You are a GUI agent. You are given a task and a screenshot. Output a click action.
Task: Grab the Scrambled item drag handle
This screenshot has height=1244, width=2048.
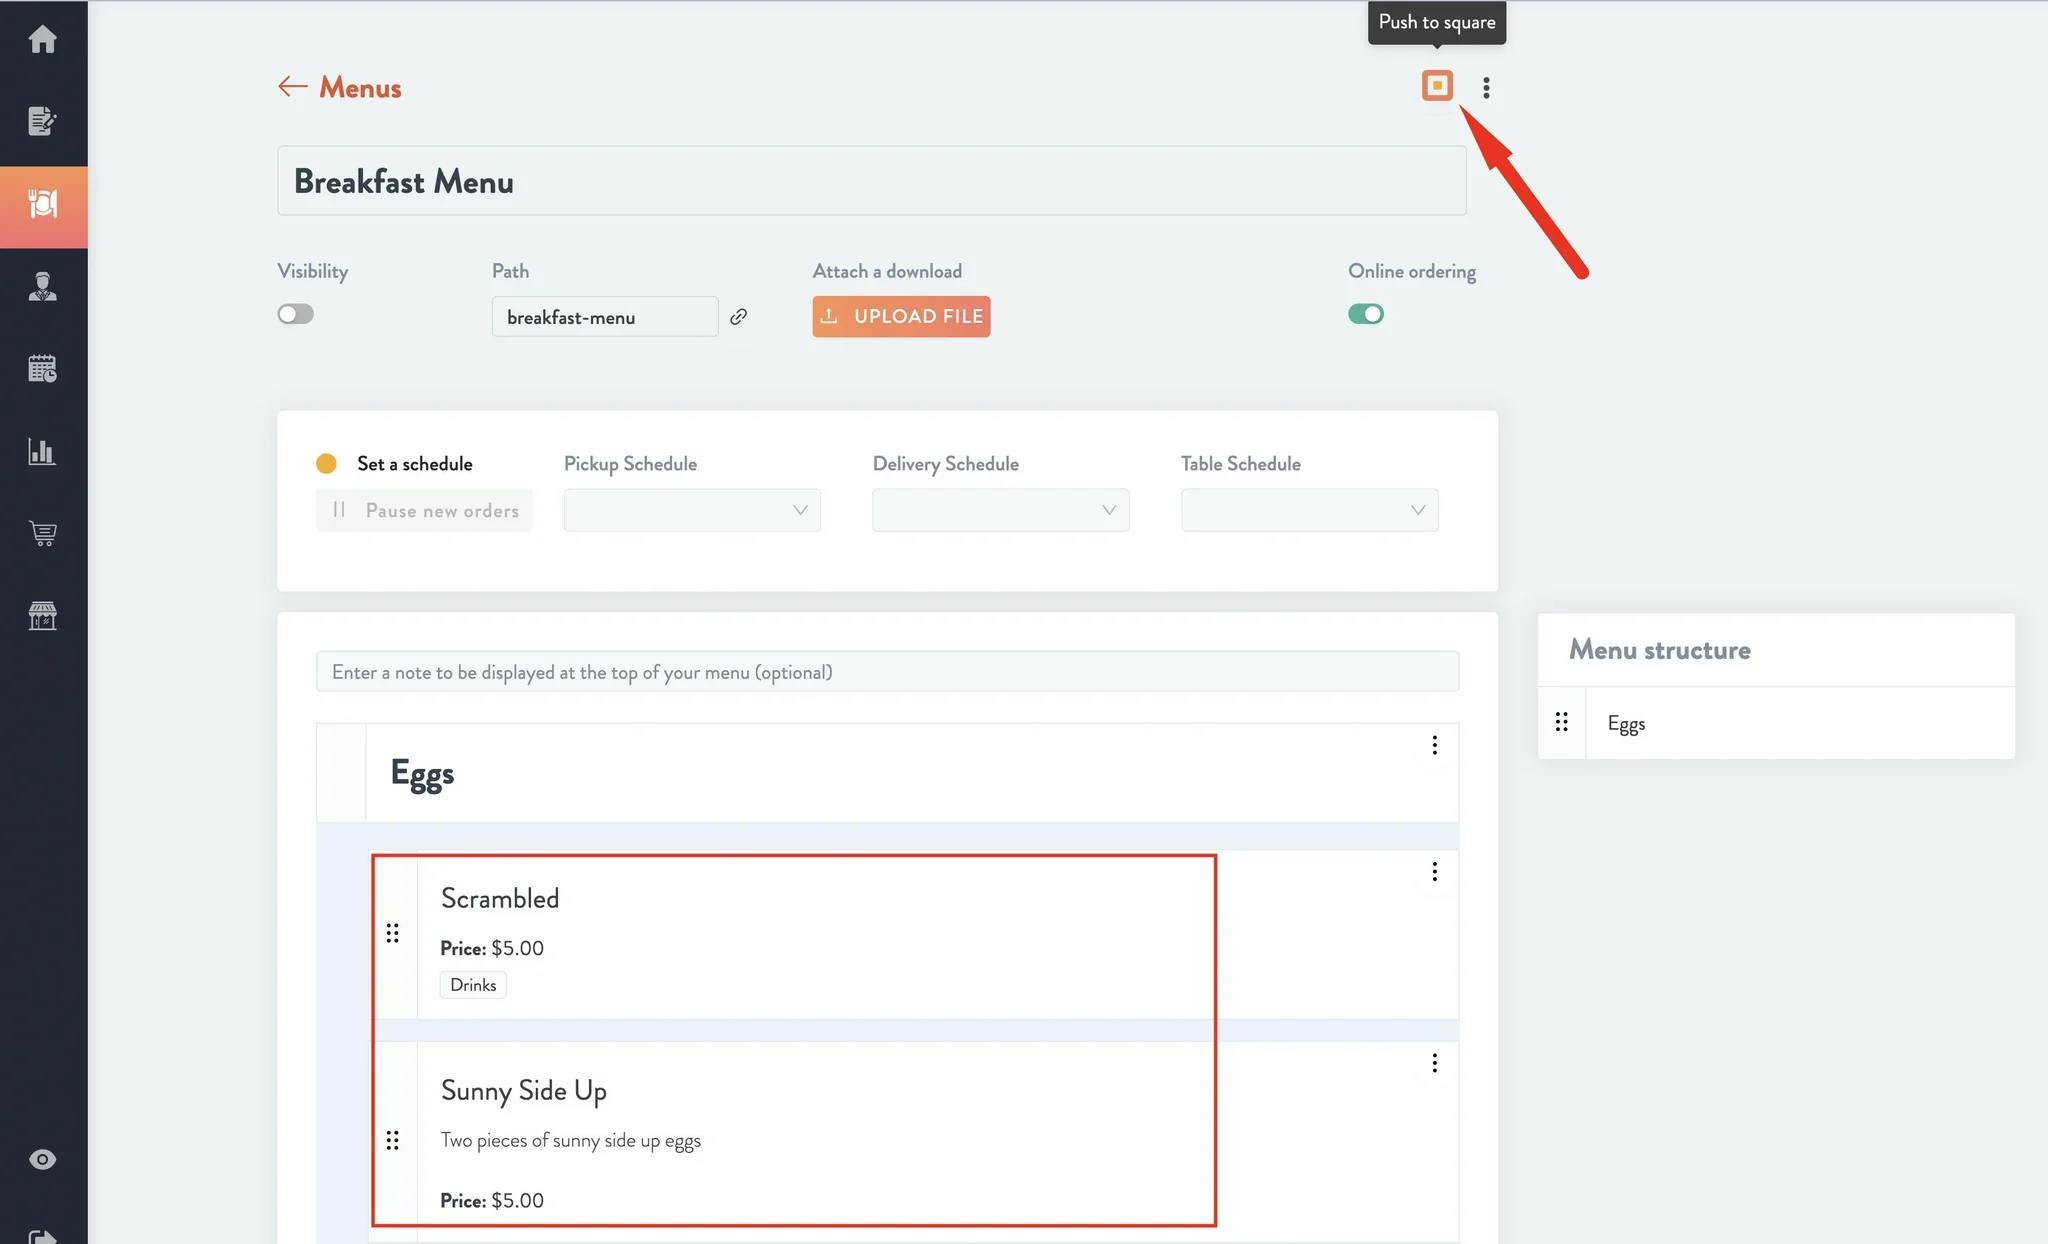click(393, 933)
